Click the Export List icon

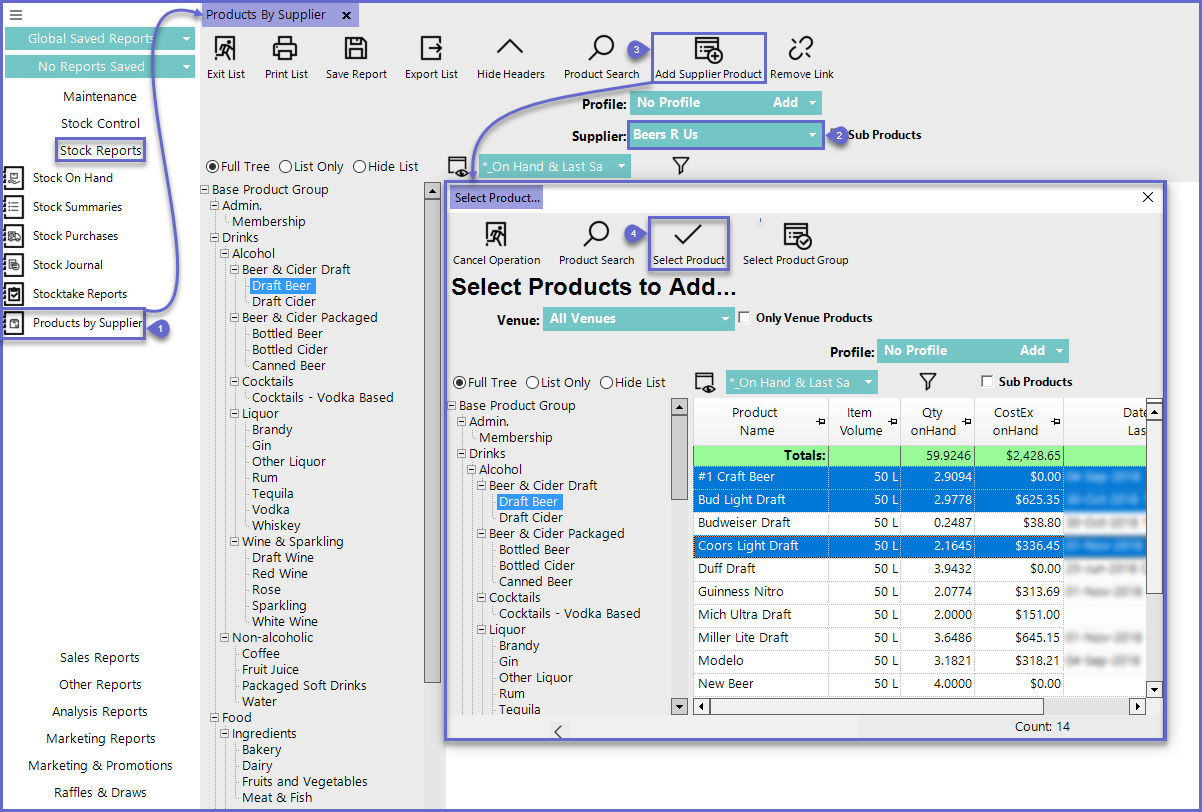click(x=431, y=48)
